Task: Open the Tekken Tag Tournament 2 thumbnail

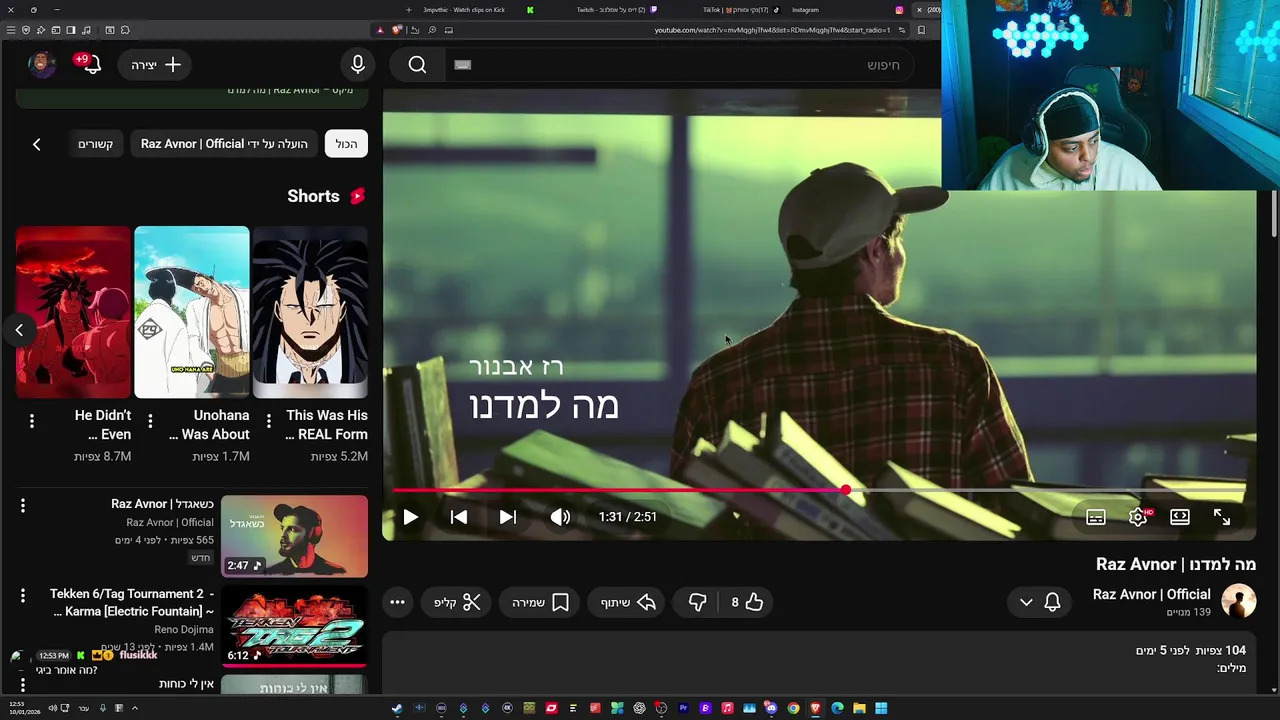Action: pos(294,626)
